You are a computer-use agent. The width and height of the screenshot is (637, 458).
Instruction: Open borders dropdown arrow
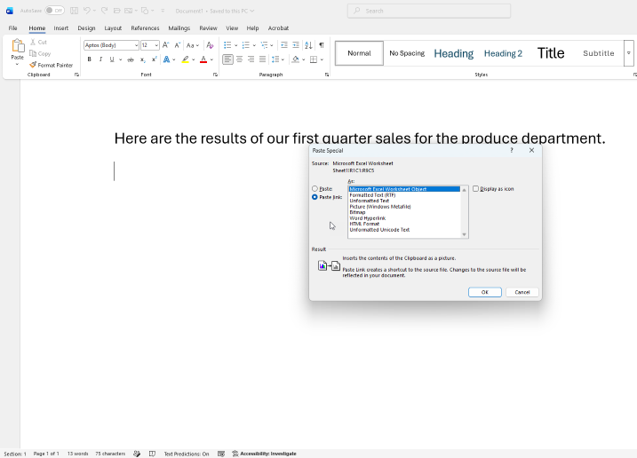322,60
